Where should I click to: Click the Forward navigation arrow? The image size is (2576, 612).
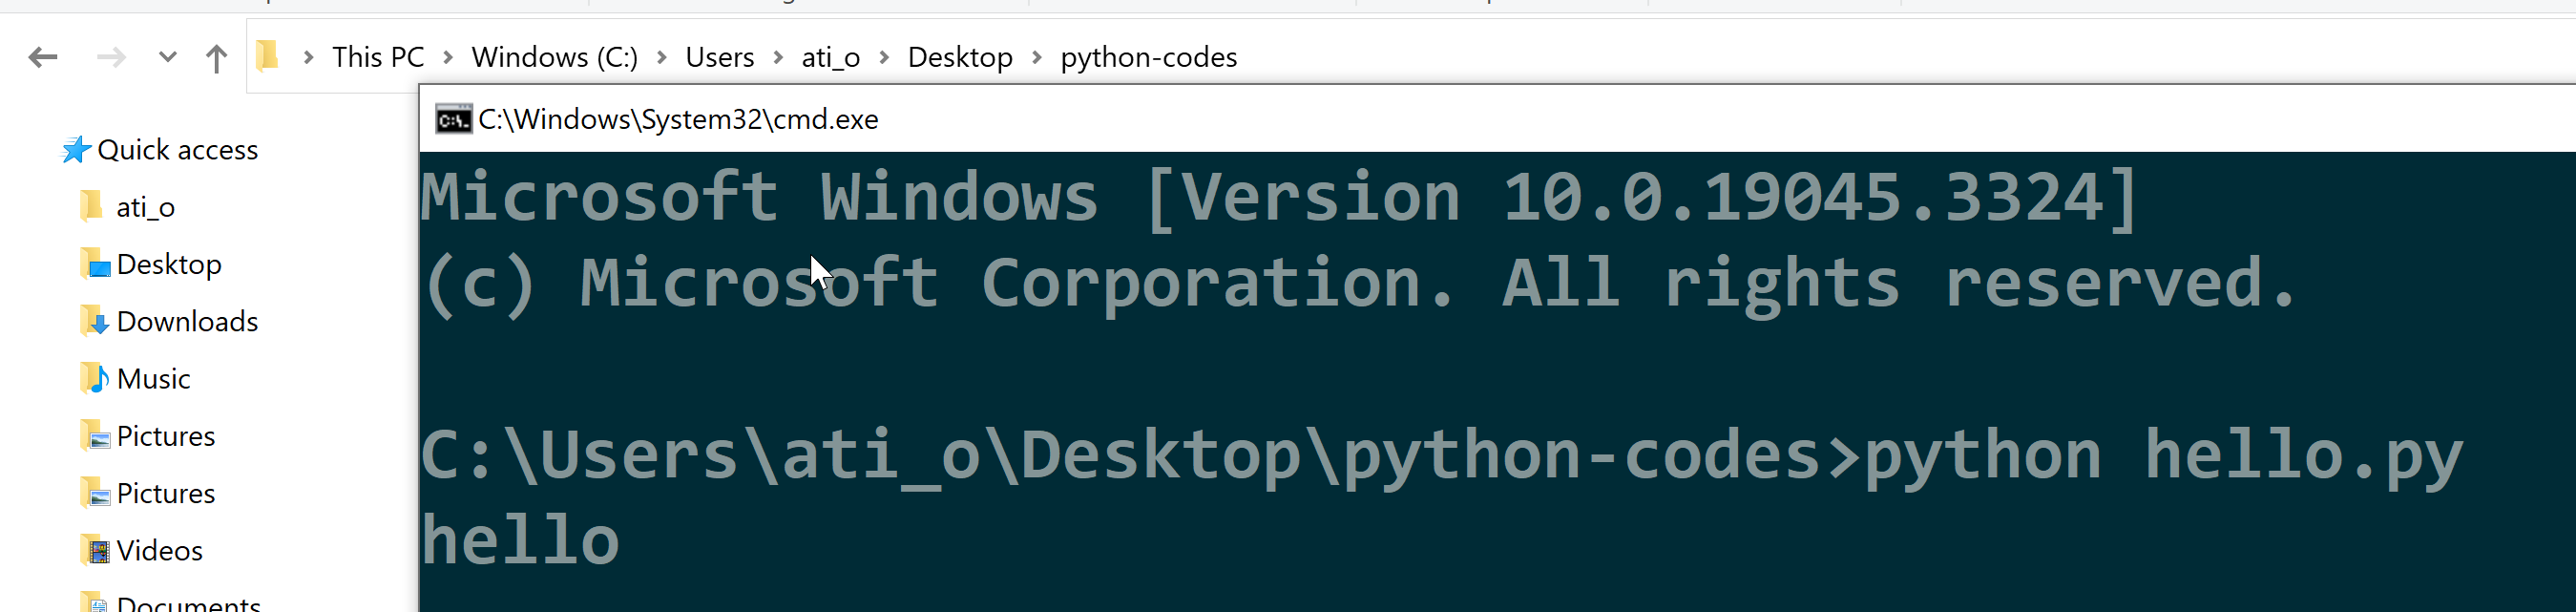click(x=111, y=58)
